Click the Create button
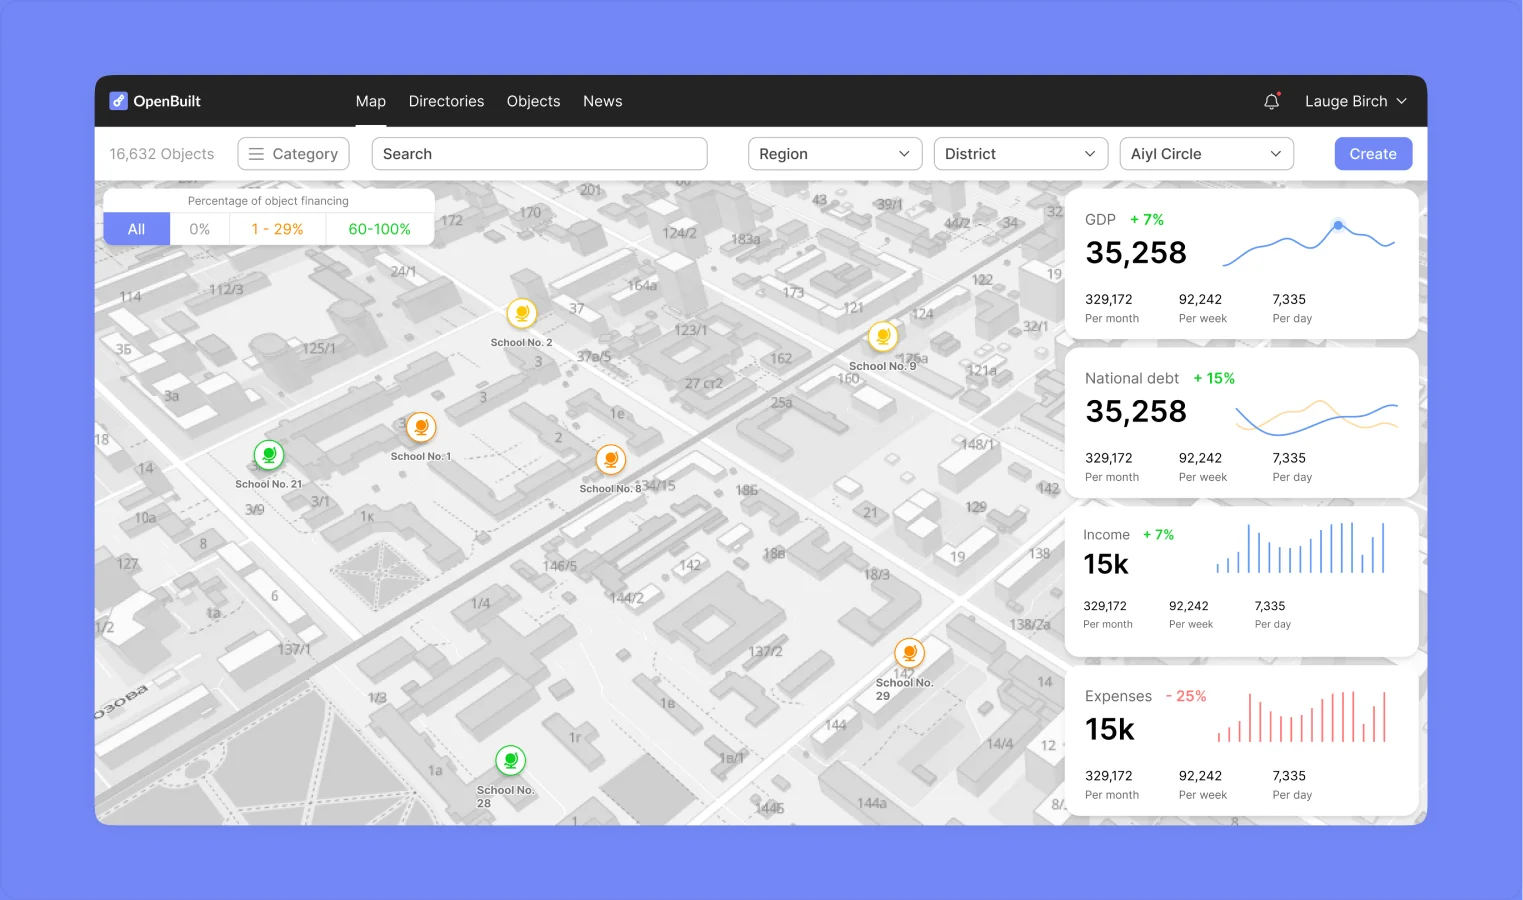 click(1373, 154)
